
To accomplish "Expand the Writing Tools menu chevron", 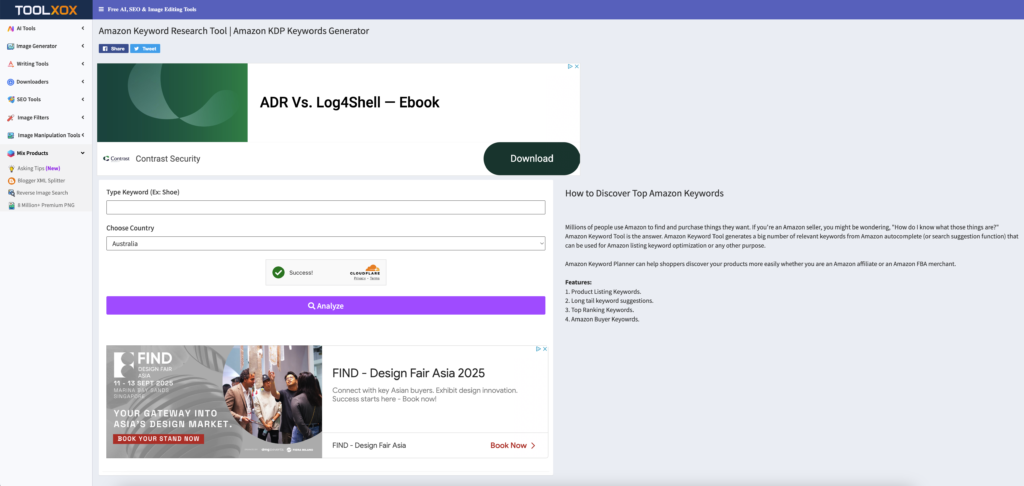I will pos(83,64).
